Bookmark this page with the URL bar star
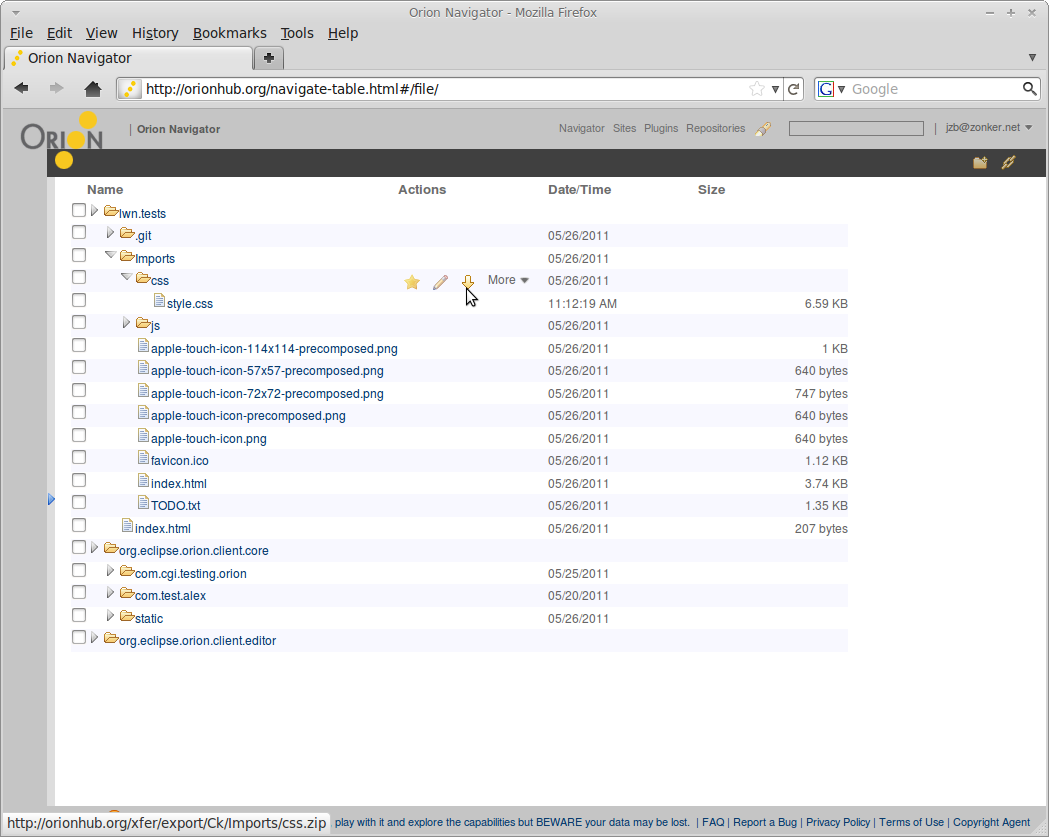Screen dimensions: 1049x837 click(x=757, y=89)
